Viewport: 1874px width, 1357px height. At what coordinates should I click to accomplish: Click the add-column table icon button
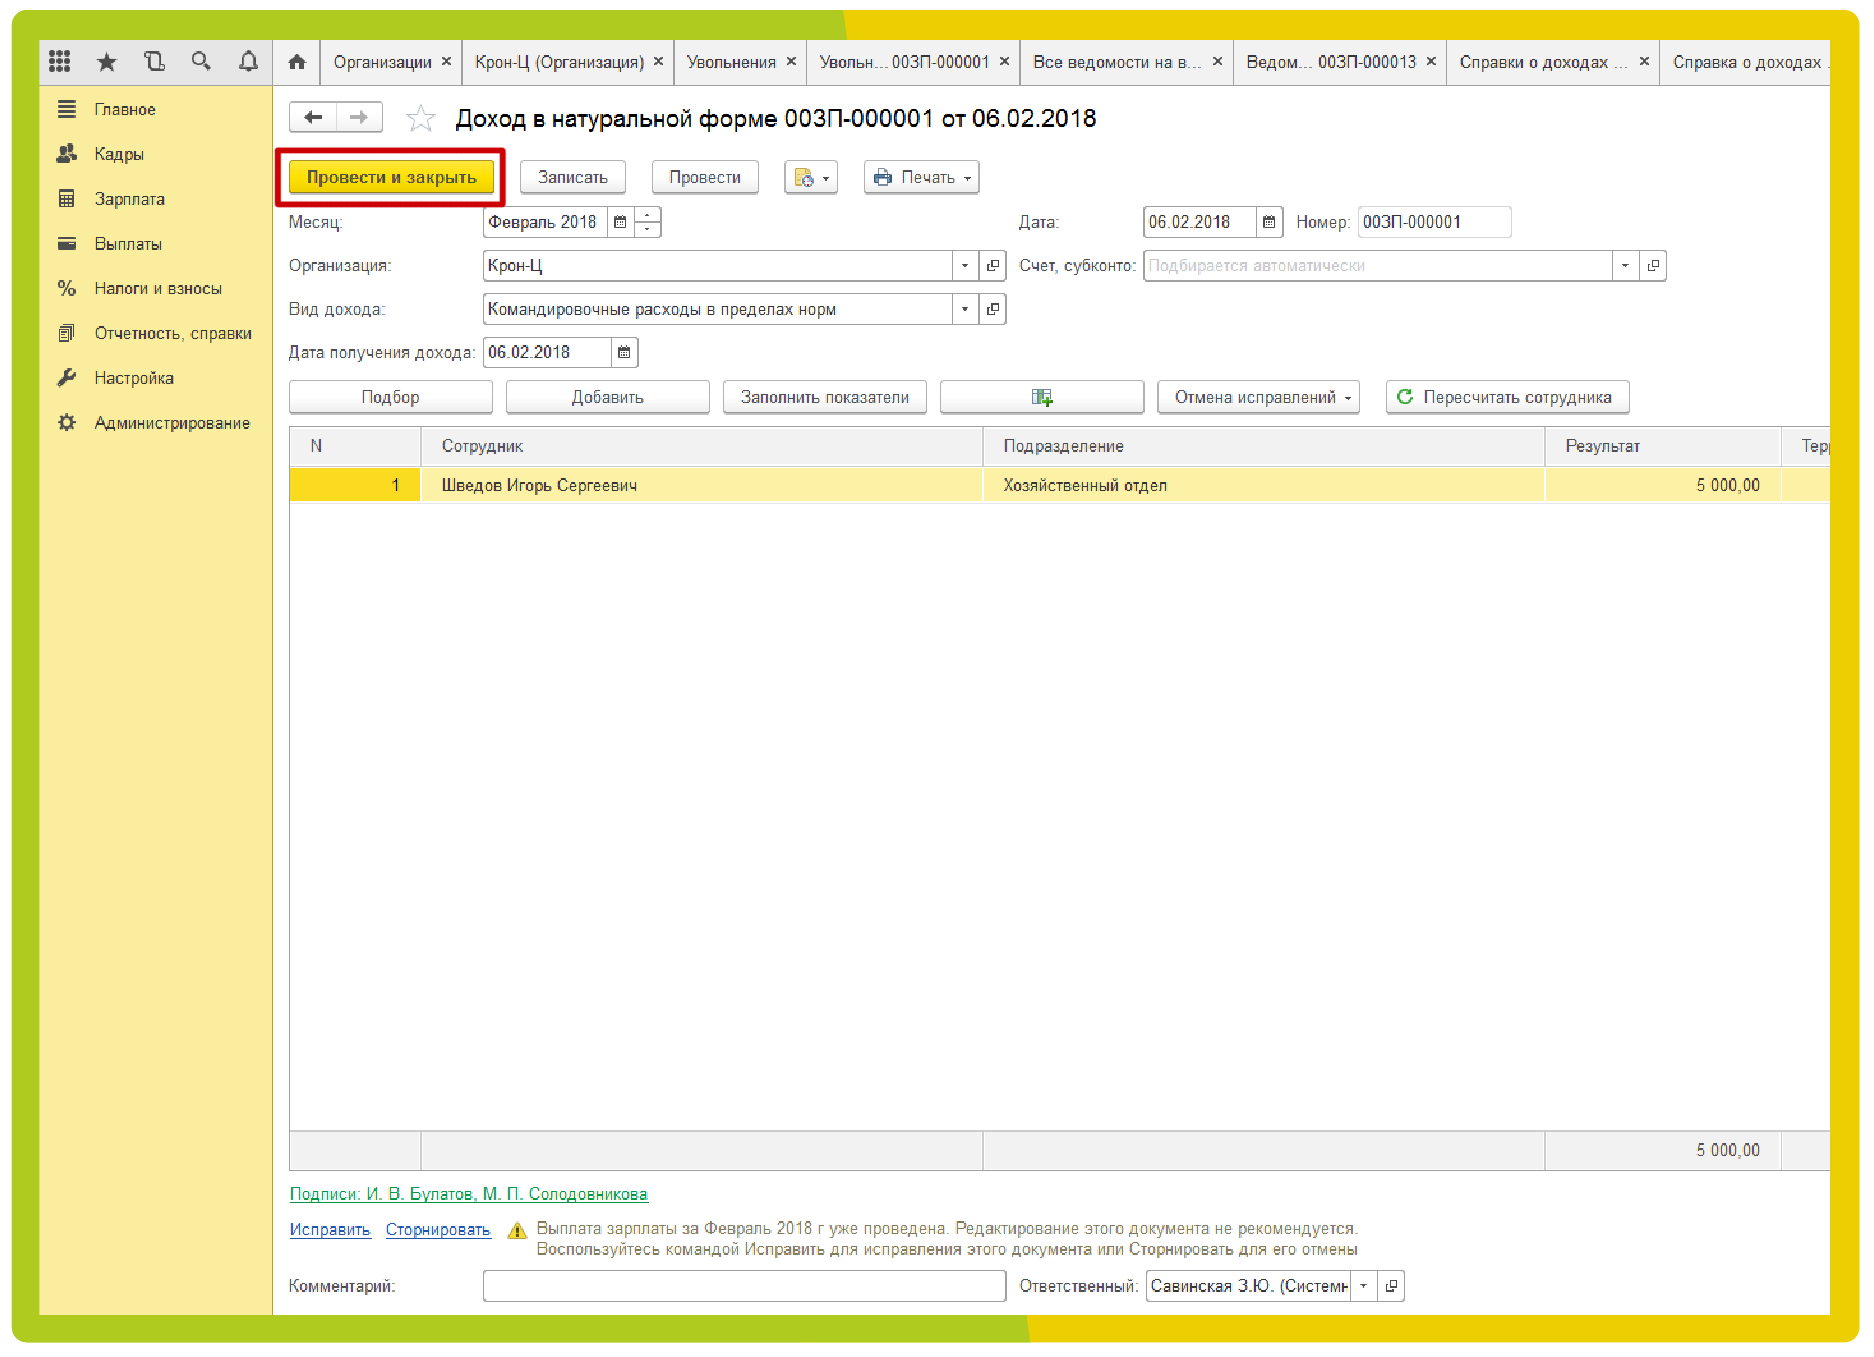(x=1042, y=397)
